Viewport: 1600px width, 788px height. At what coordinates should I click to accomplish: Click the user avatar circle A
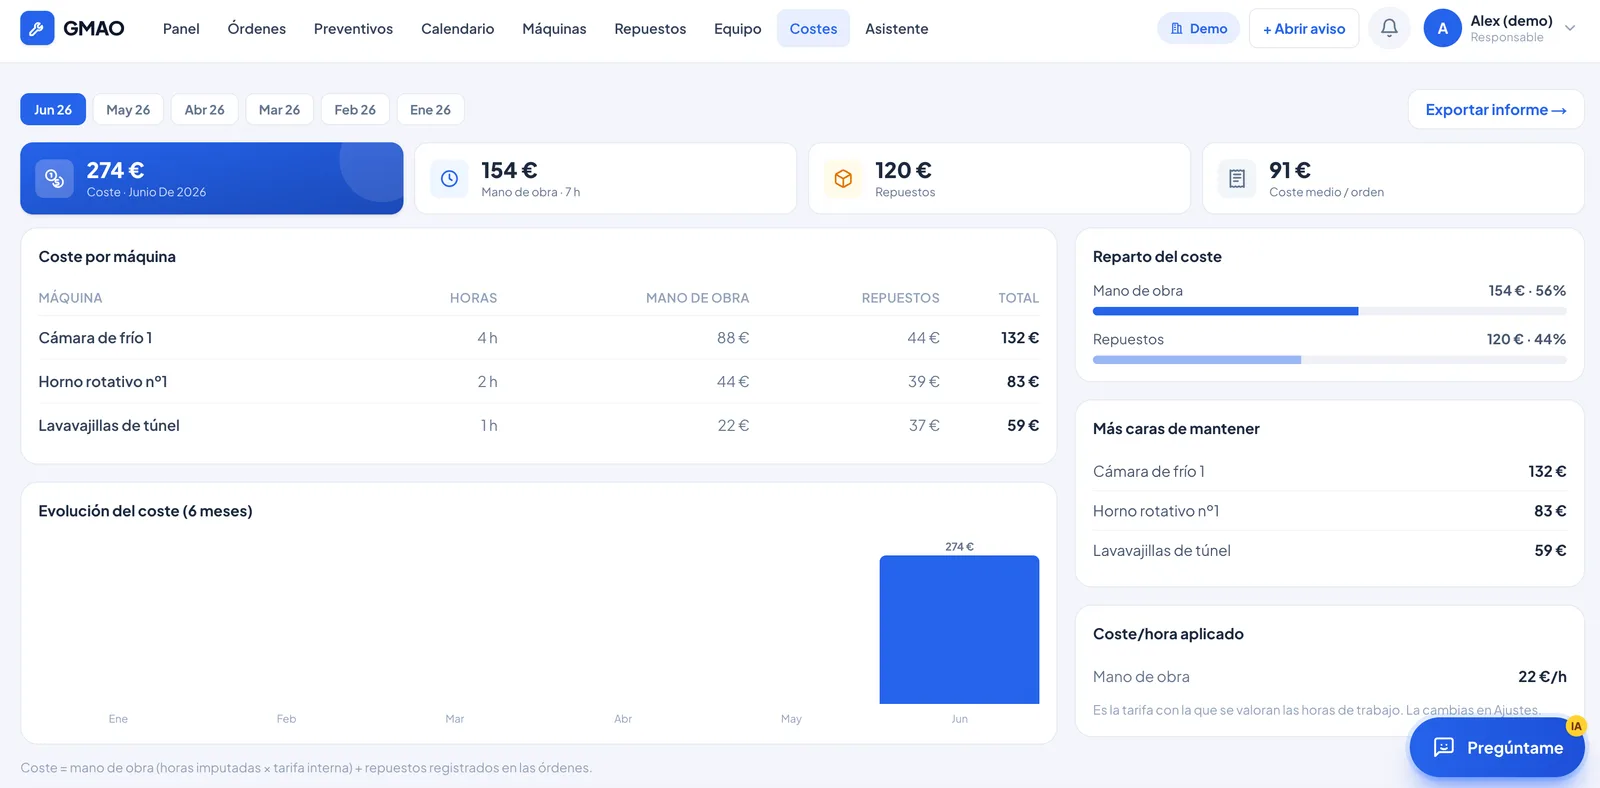[x=1442, y=28]
